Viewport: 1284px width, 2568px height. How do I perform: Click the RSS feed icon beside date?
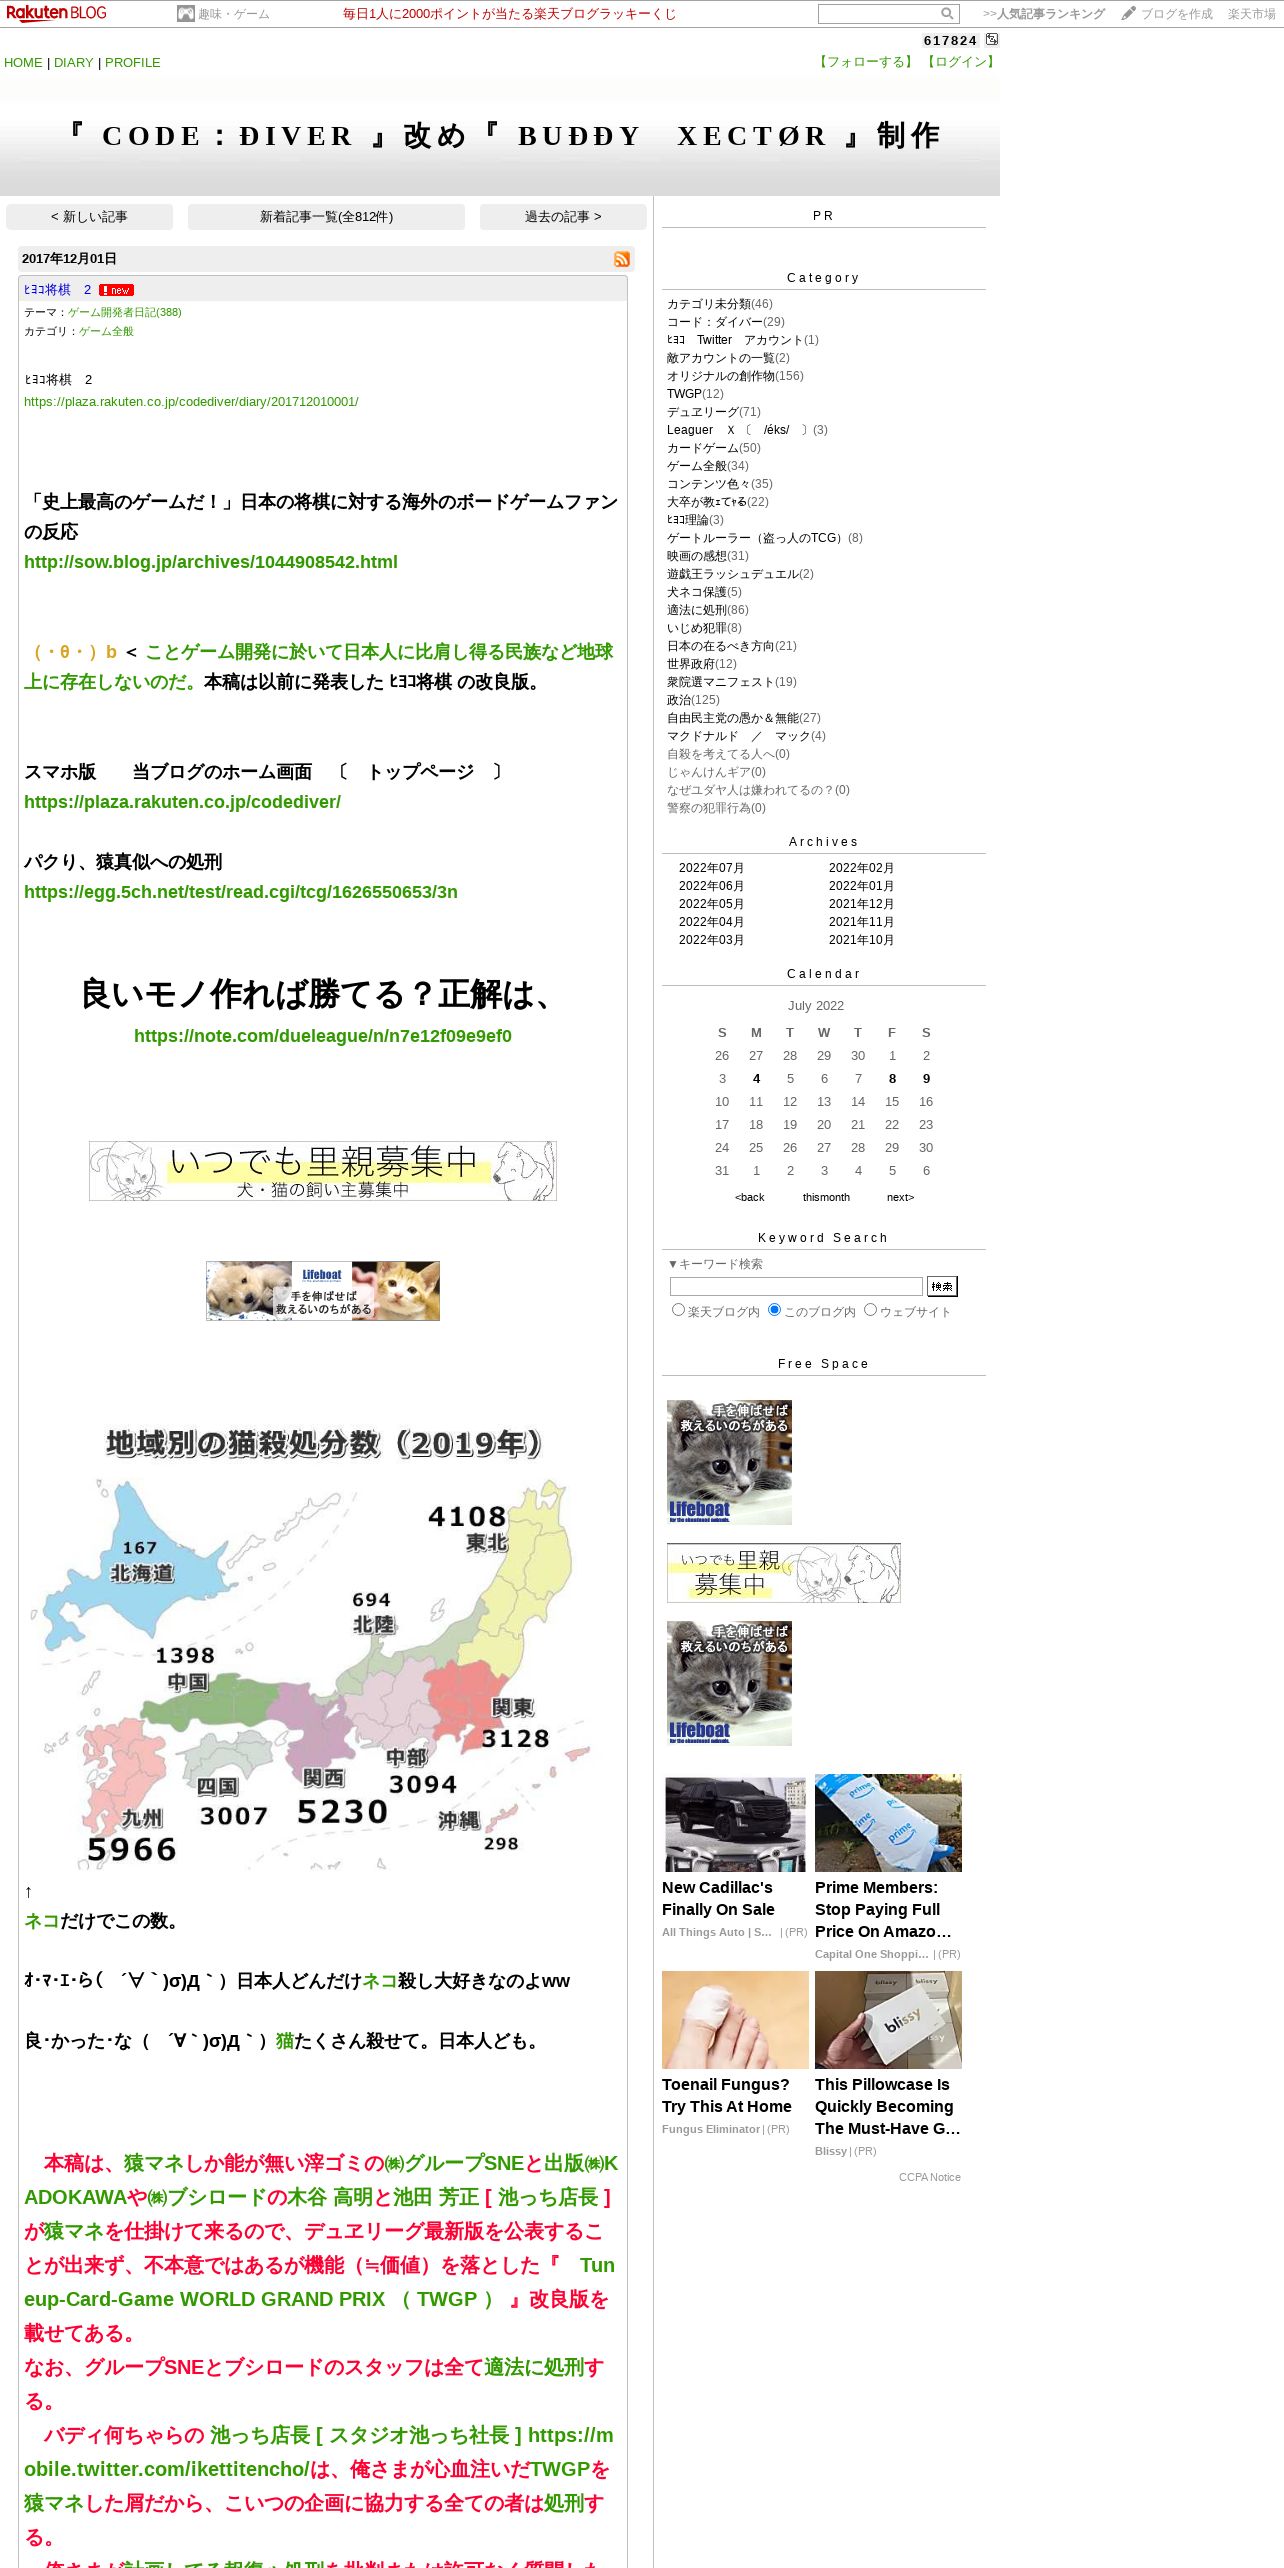(x=622, y=259)
